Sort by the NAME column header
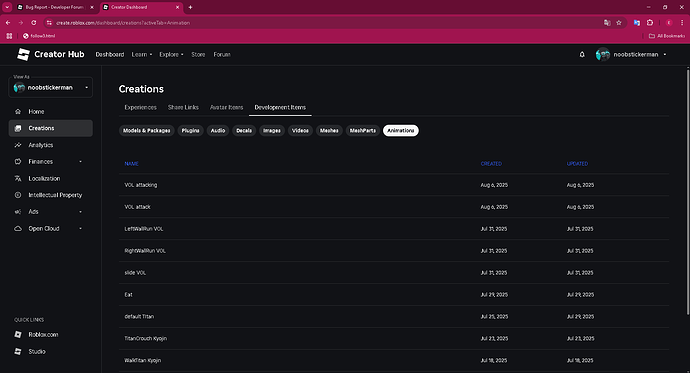The width and height of the screenshot is (690, 373). (x=131, y=164)
